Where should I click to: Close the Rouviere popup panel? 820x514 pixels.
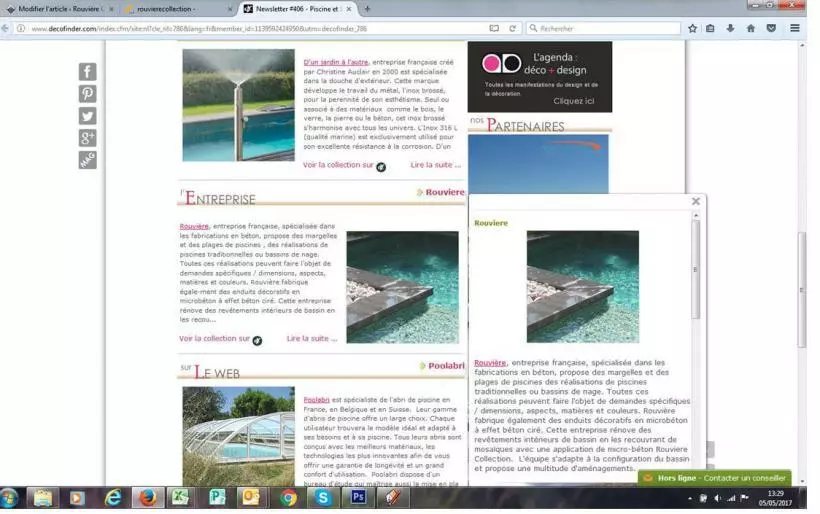[696, 201]
